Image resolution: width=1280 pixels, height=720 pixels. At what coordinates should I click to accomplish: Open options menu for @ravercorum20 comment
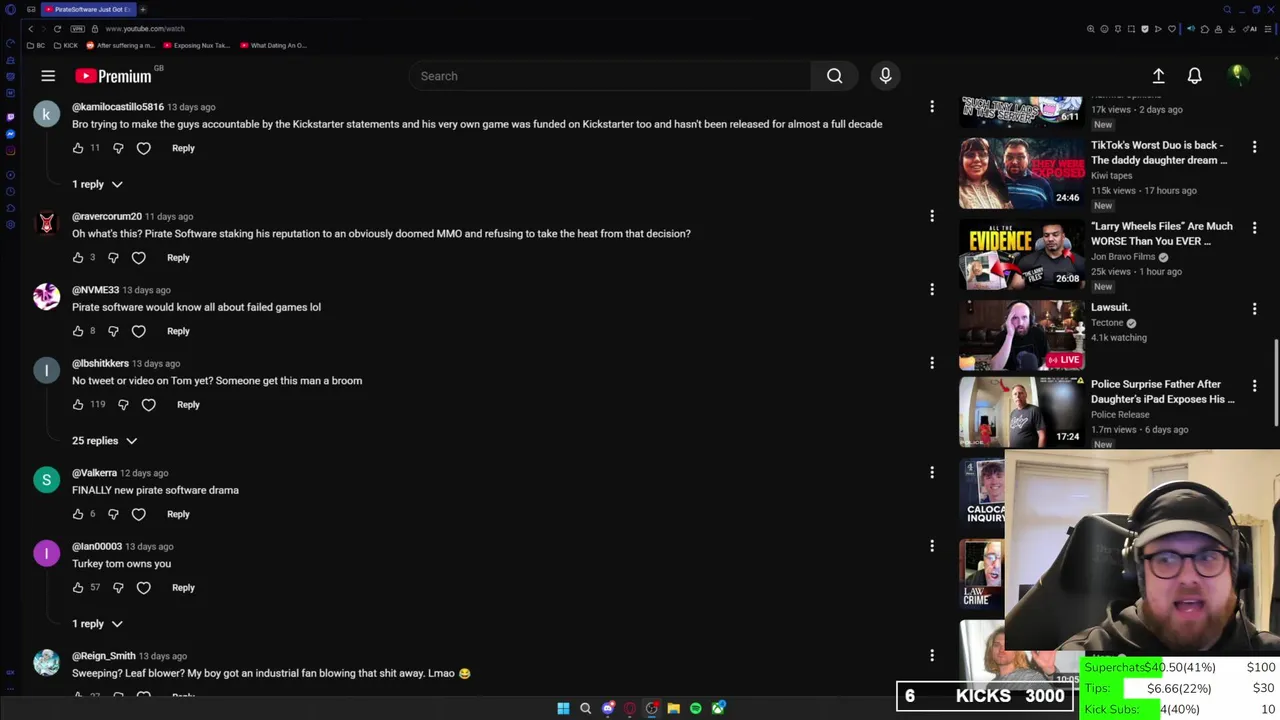pos(932,216)
